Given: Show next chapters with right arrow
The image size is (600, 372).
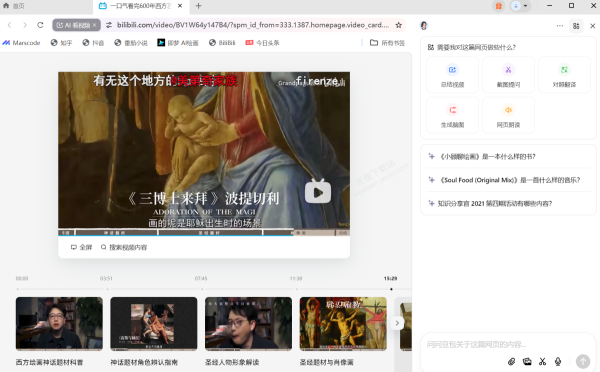Looking at the screenshot, I should coord(397,323).
